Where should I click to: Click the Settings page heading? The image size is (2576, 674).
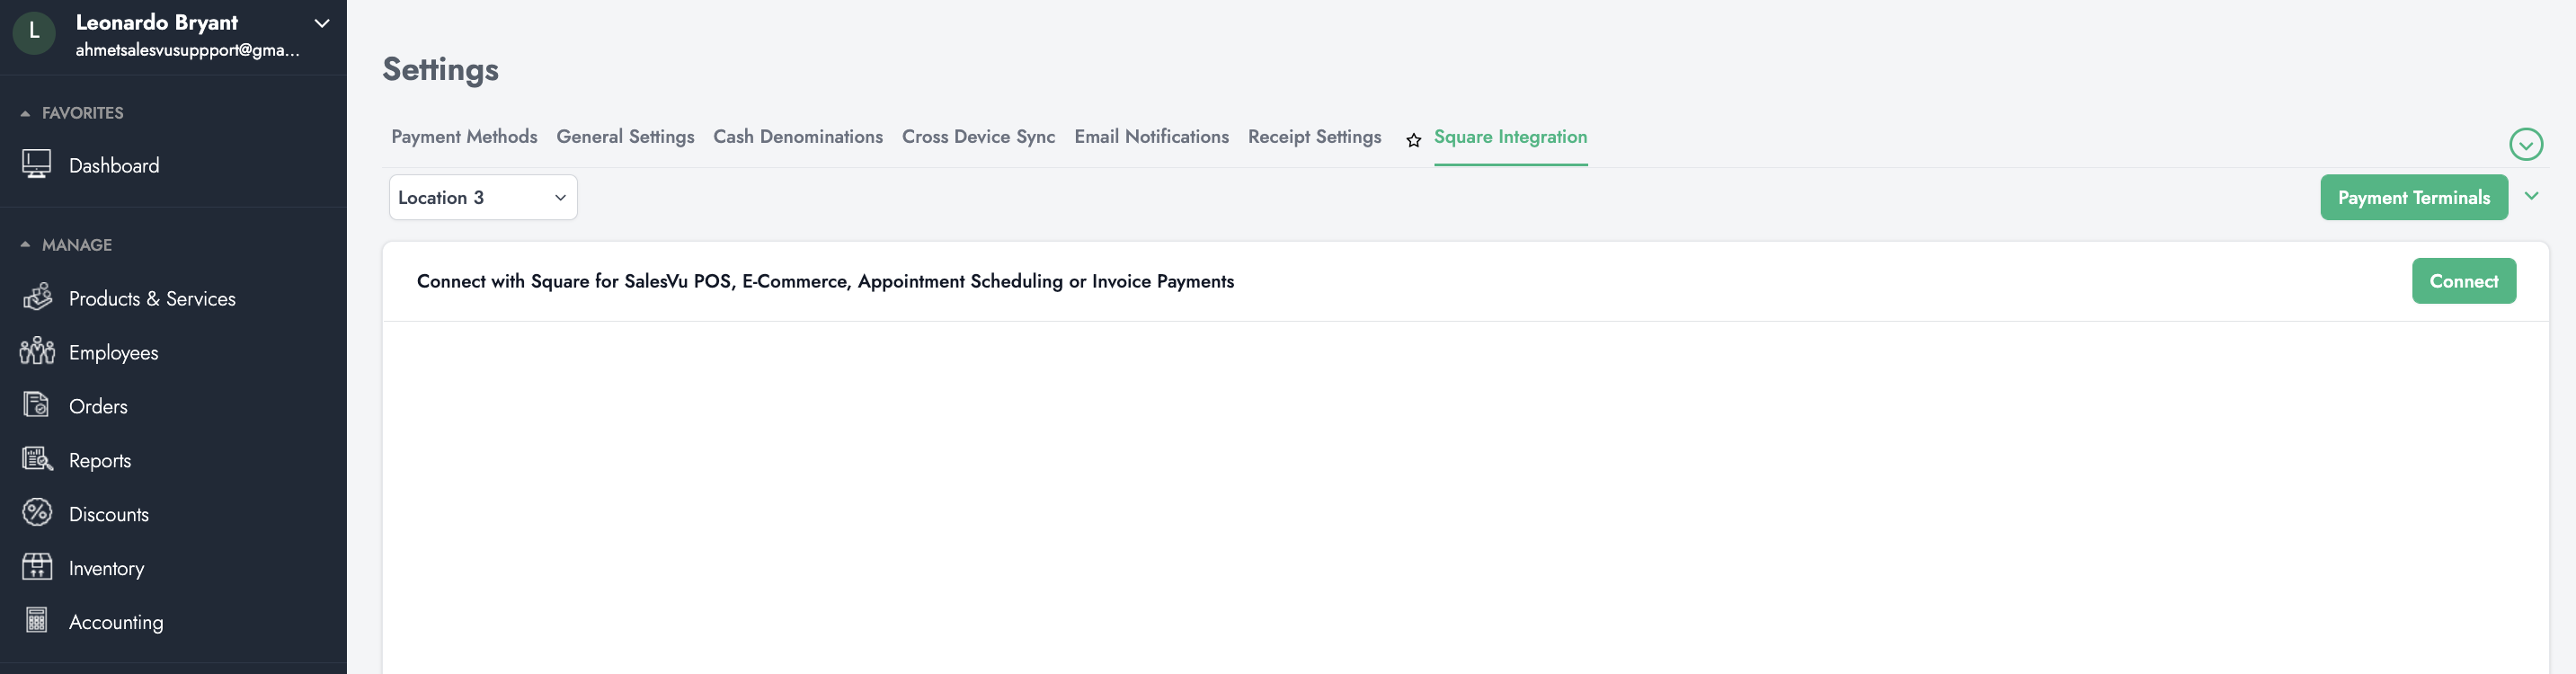tap(440, 69)
